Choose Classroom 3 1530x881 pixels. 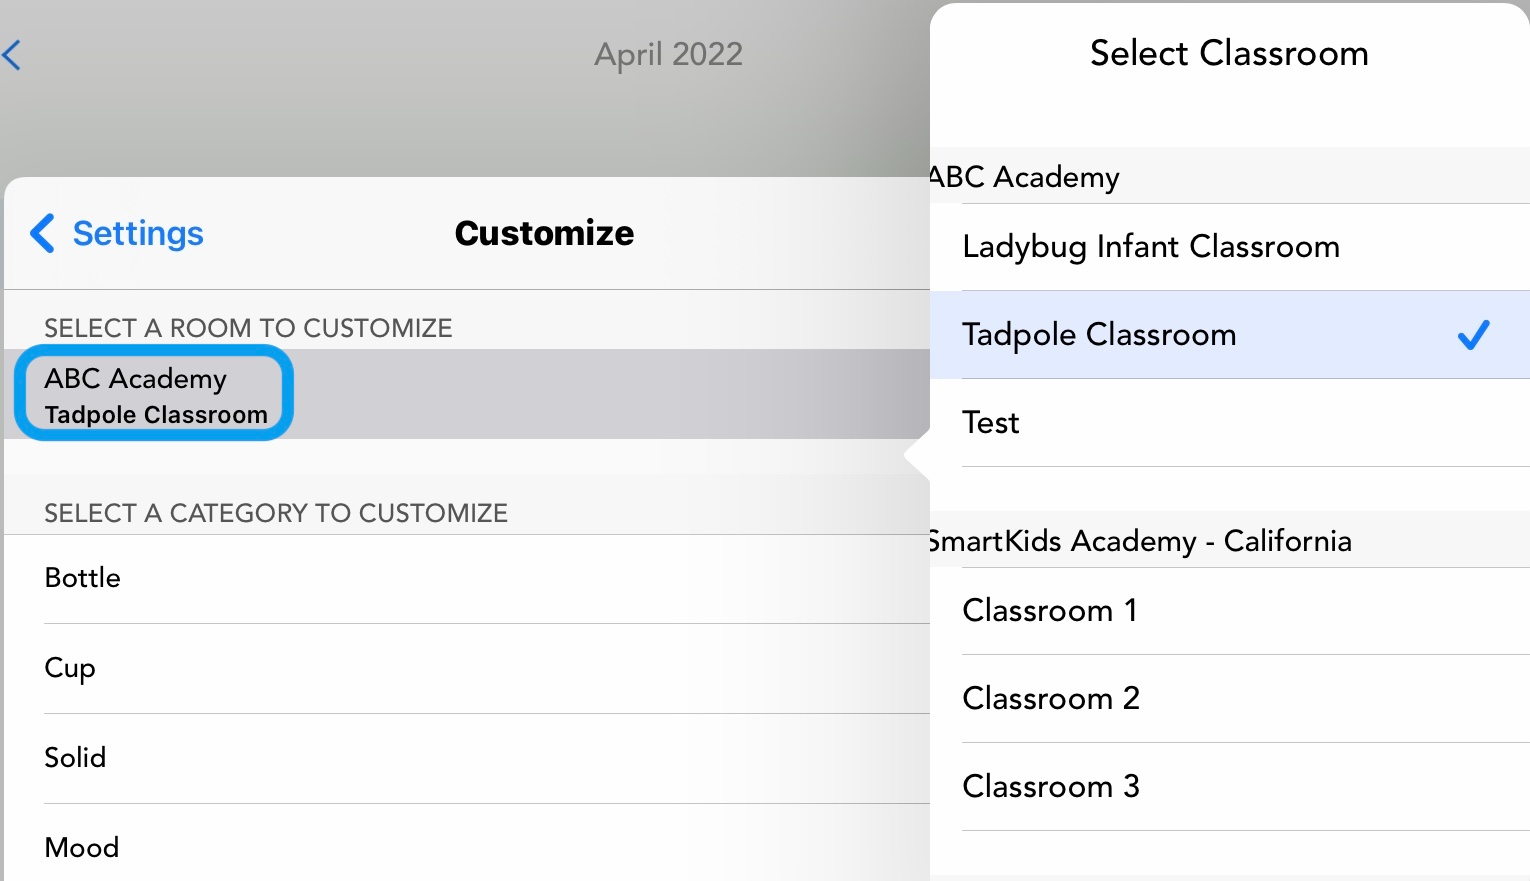click(1050, 787)
